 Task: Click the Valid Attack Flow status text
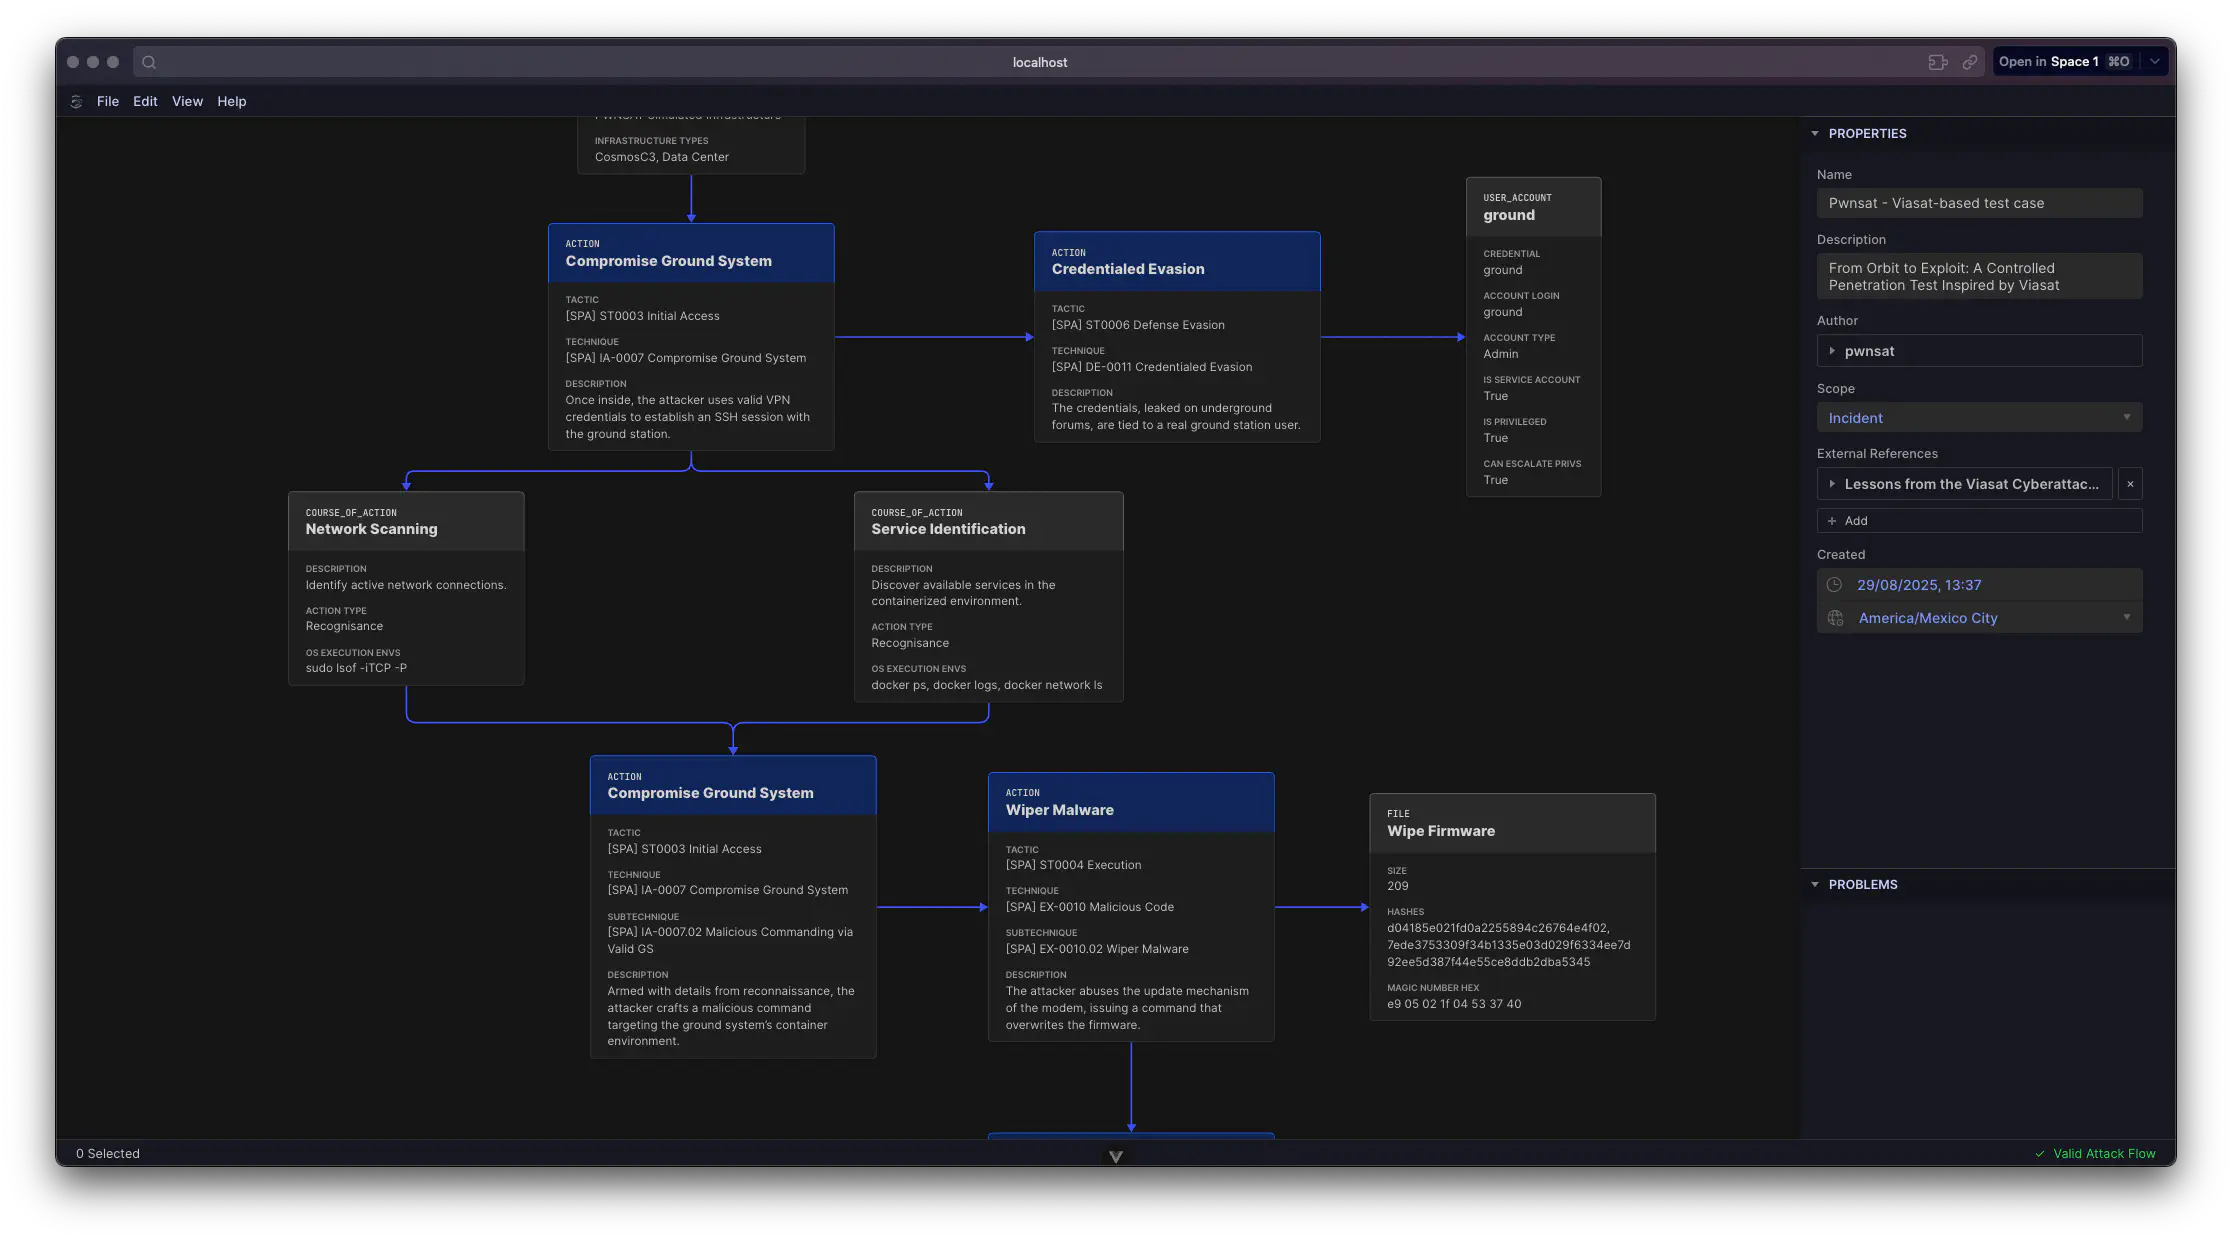tap(2104, 1154)
